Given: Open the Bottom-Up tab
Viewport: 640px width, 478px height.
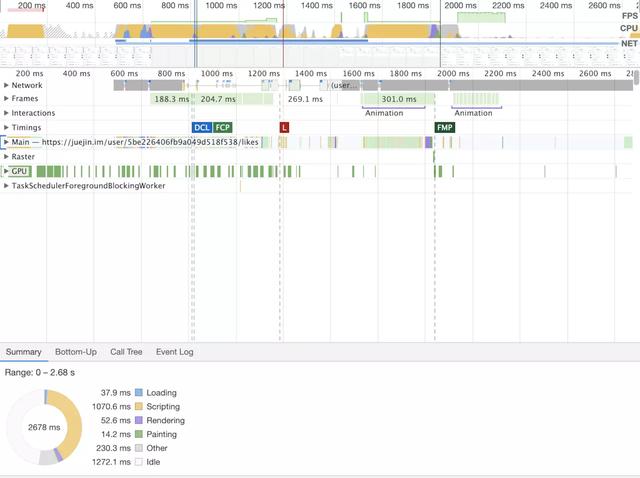Looking at the screenshot, I should [76, 352].
